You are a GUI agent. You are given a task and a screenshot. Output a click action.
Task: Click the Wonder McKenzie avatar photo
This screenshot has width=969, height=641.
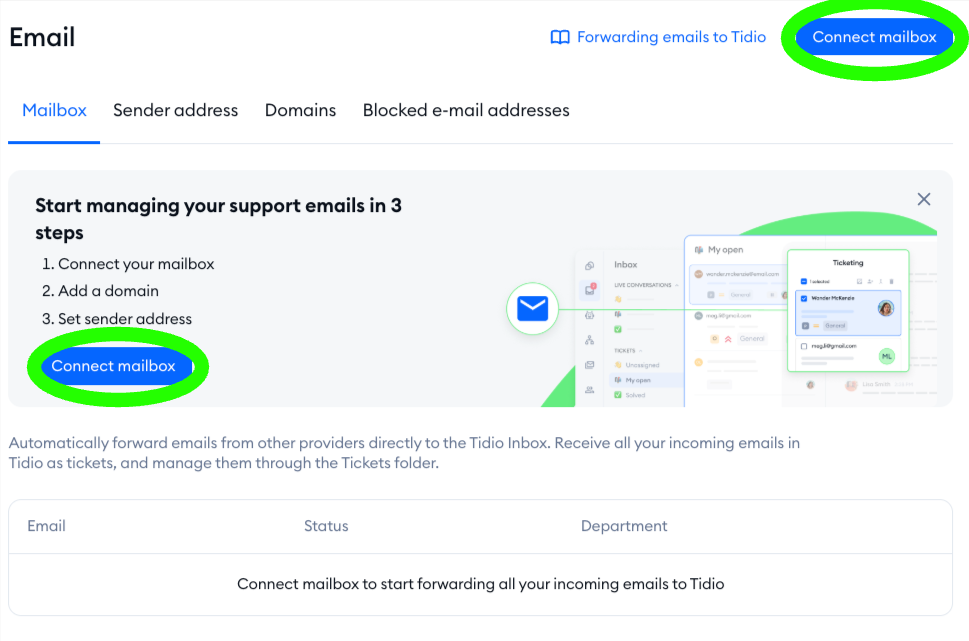885,308
